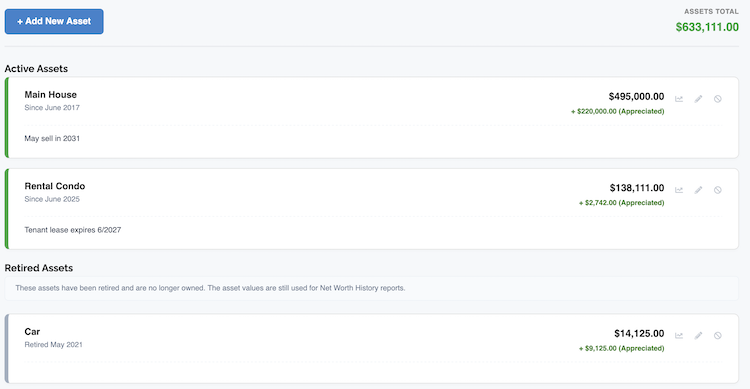Screen dimensions: 750x389
Task: Edit the Rental Condo asset
Action: (698, 190)
